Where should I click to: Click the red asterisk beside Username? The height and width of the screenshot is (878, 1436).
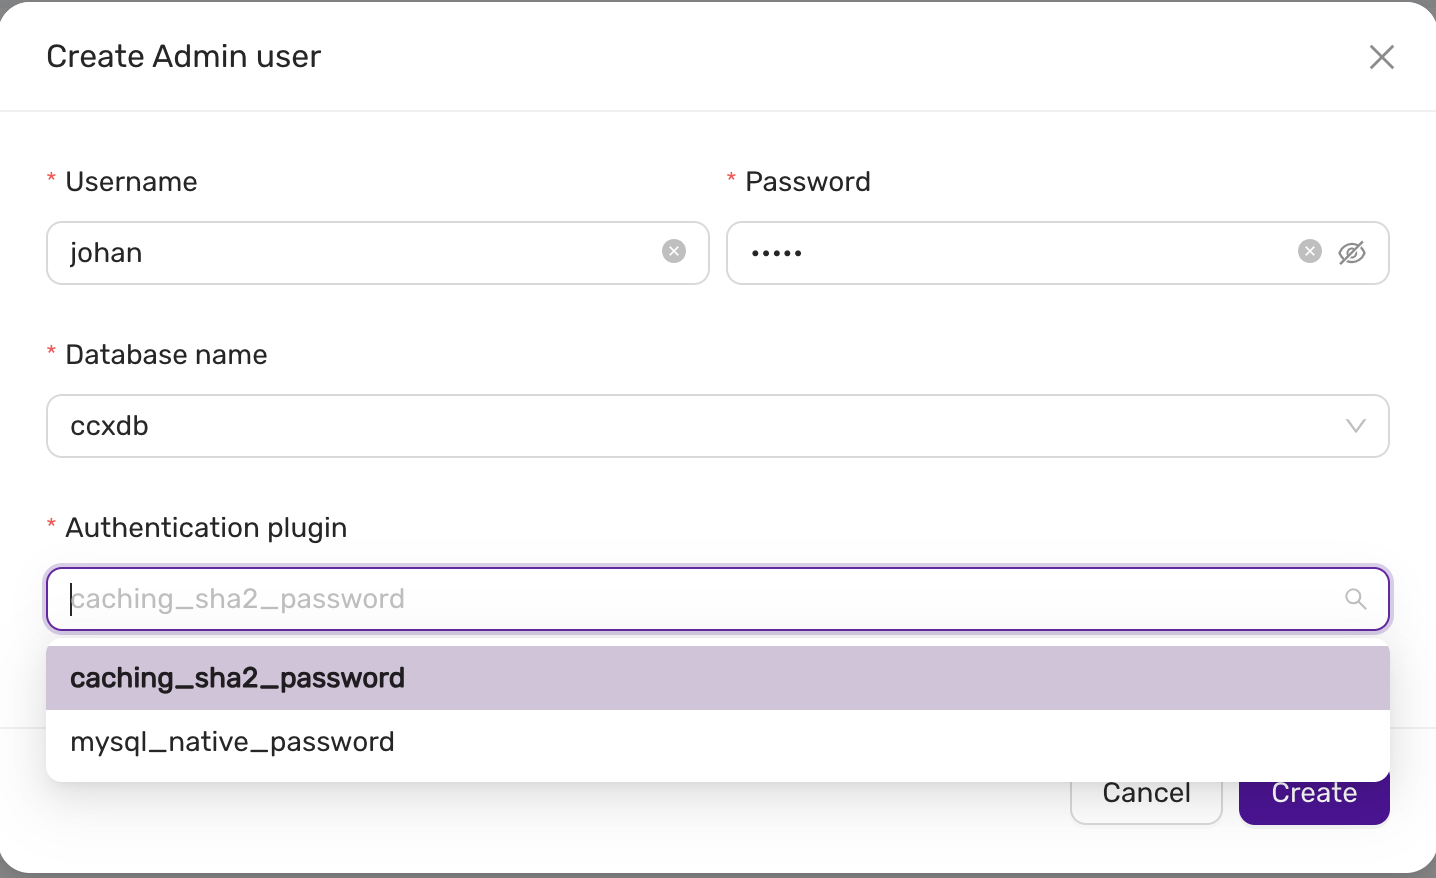[51, 176]
